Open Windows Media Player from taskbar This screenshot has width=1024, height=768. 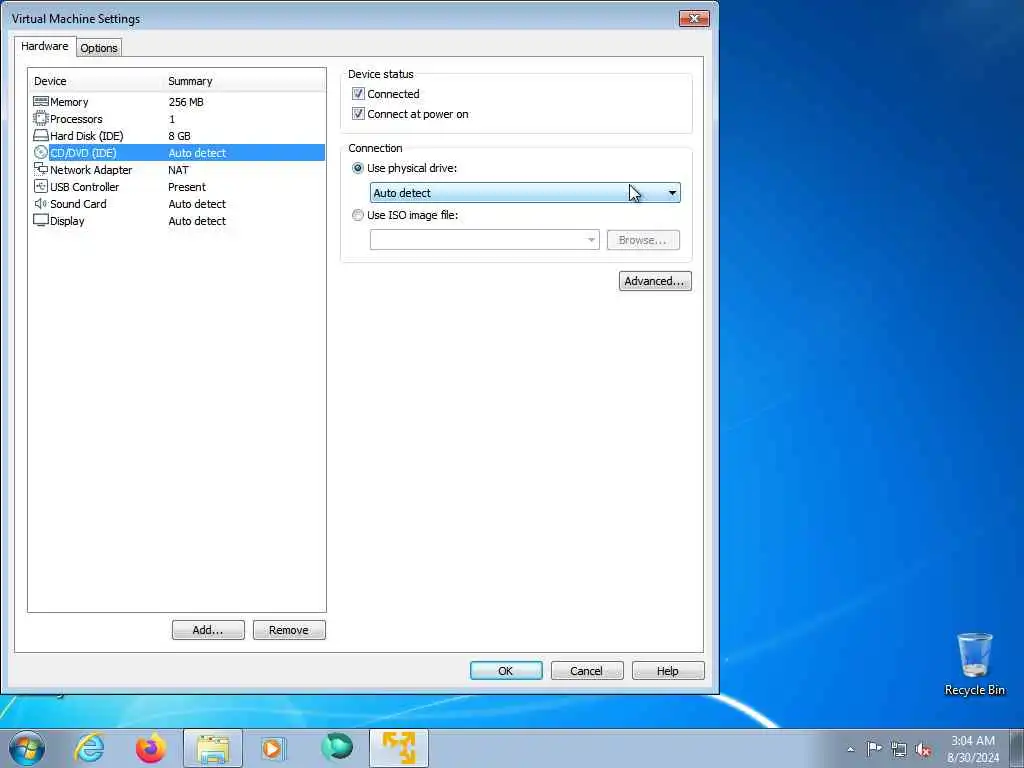274,748
